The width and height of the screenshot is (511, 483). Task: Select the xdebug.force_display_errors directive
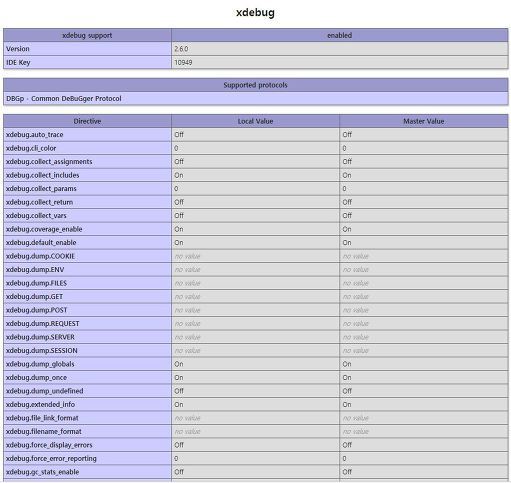point(49,445)
